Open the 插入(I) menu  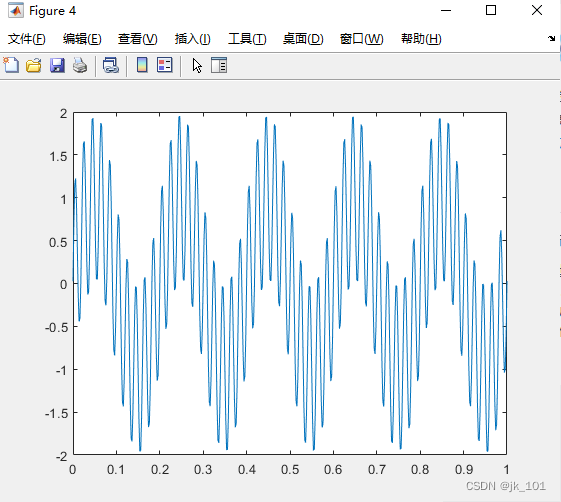click(192, 39)
